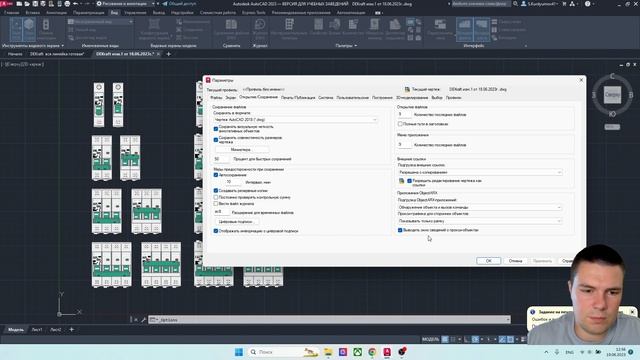The image size is (640, 360).
Task: Toggle the ViewCube button in the ribbon
Action: pos(29,29)
